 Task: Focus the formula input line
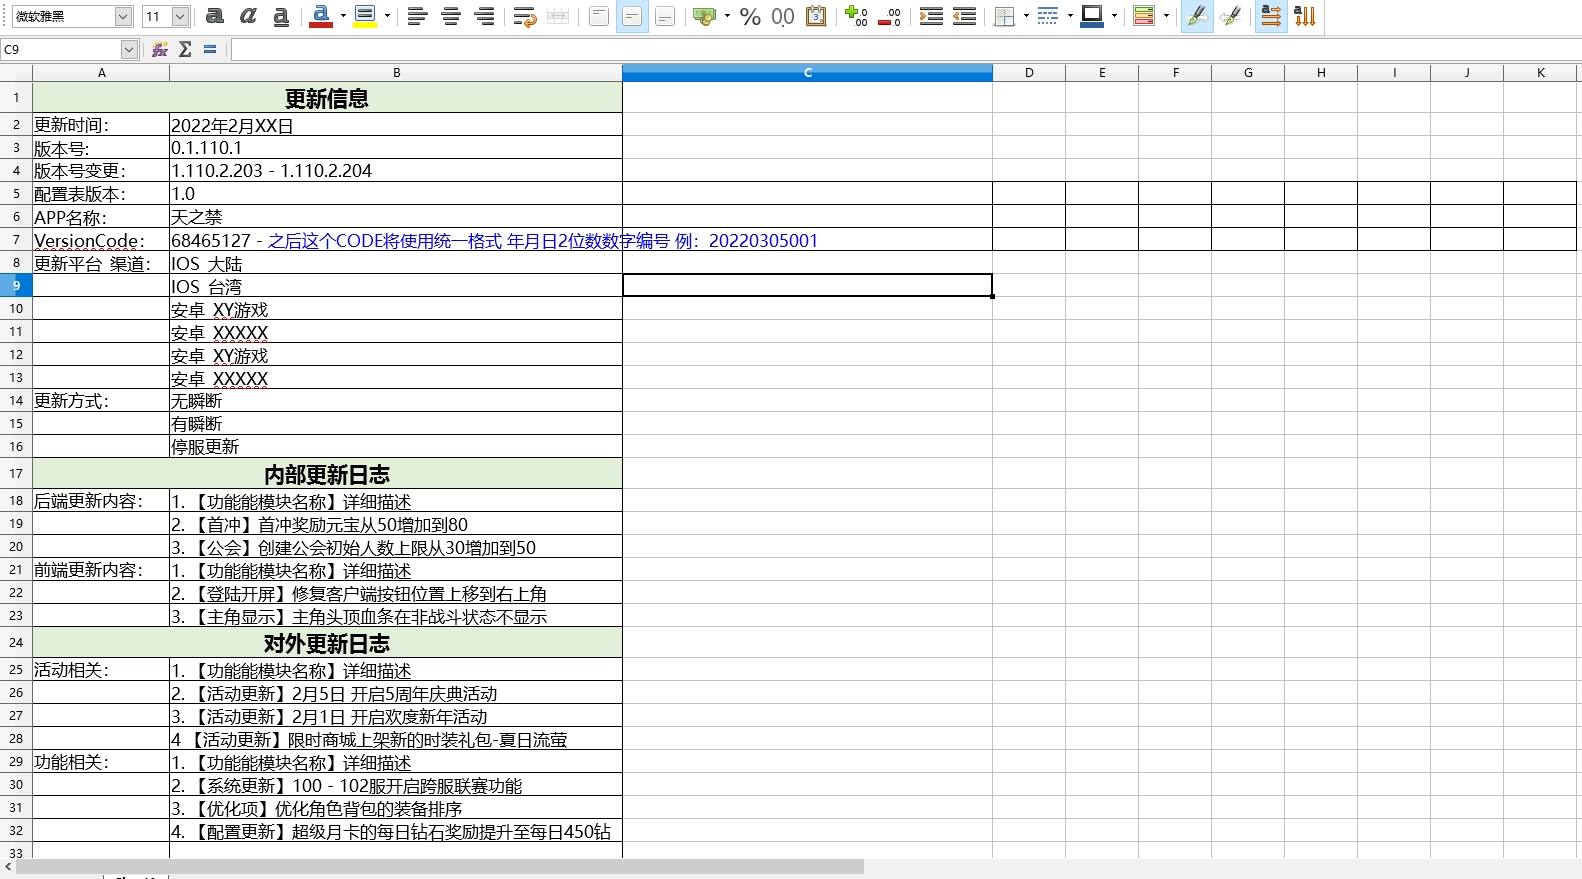click(905, 49)
